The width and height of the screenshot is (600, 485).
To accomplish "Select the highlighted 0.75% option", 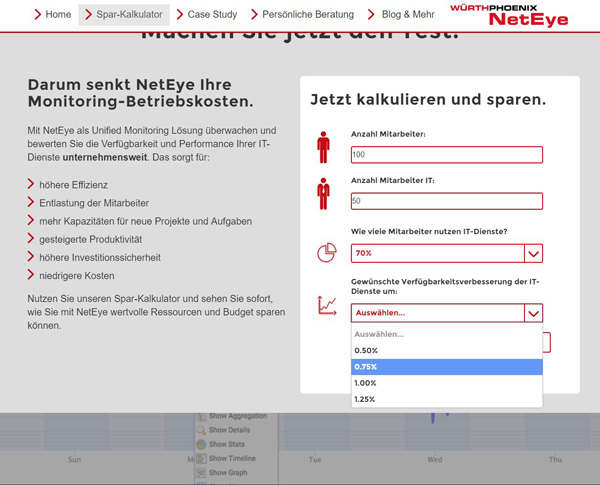I will (447, 367).
